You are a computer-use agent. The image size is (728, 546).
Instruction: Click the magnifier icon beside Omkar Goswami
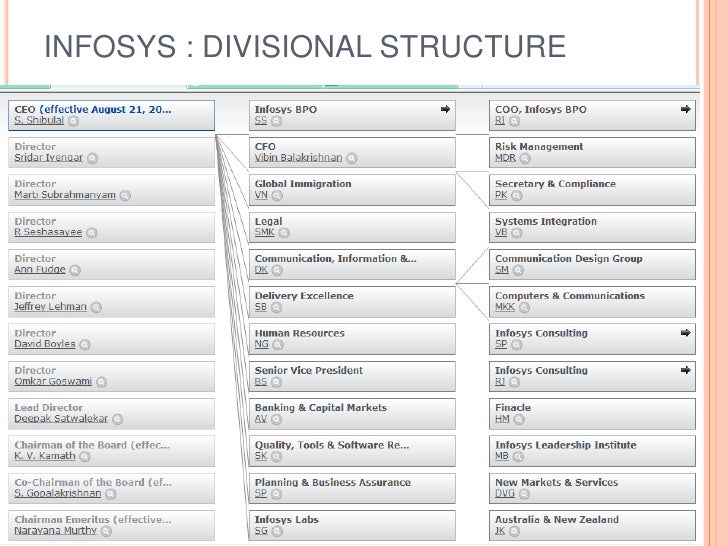[101, 382]
